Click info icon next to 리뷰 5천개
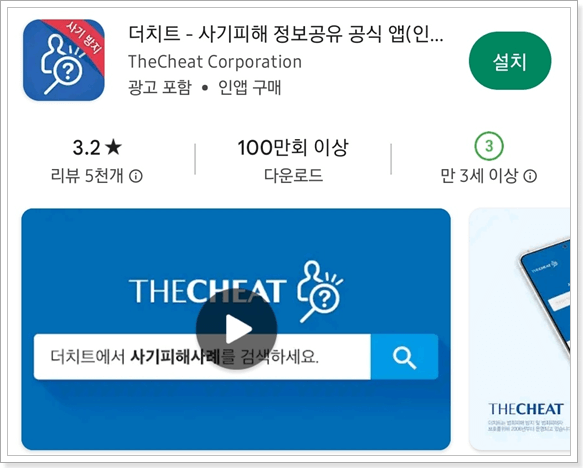 [x=136, y=176]
